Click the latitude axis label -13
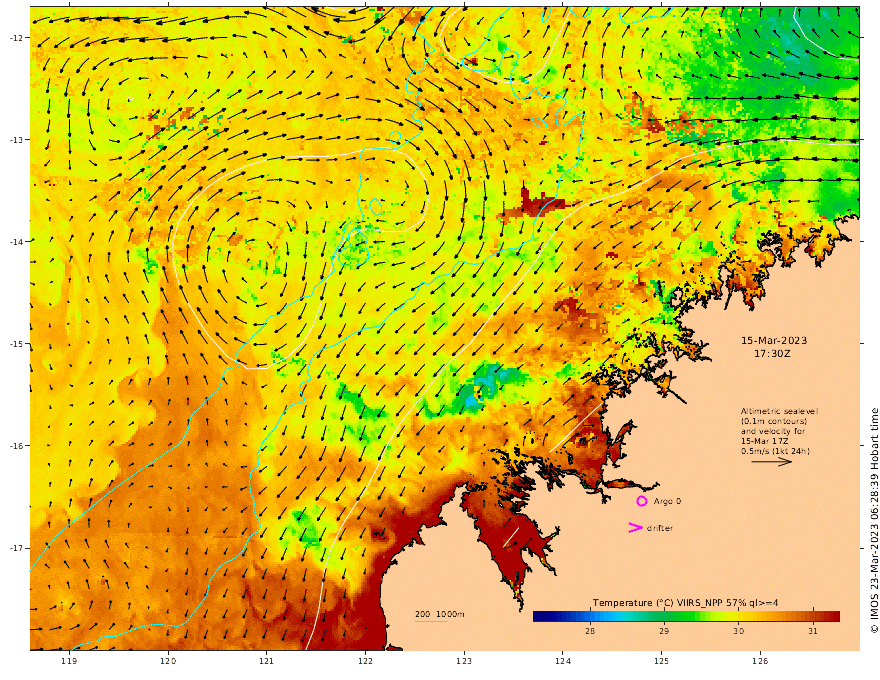This screenshot has width=880, height=680. tap(16, 140)
